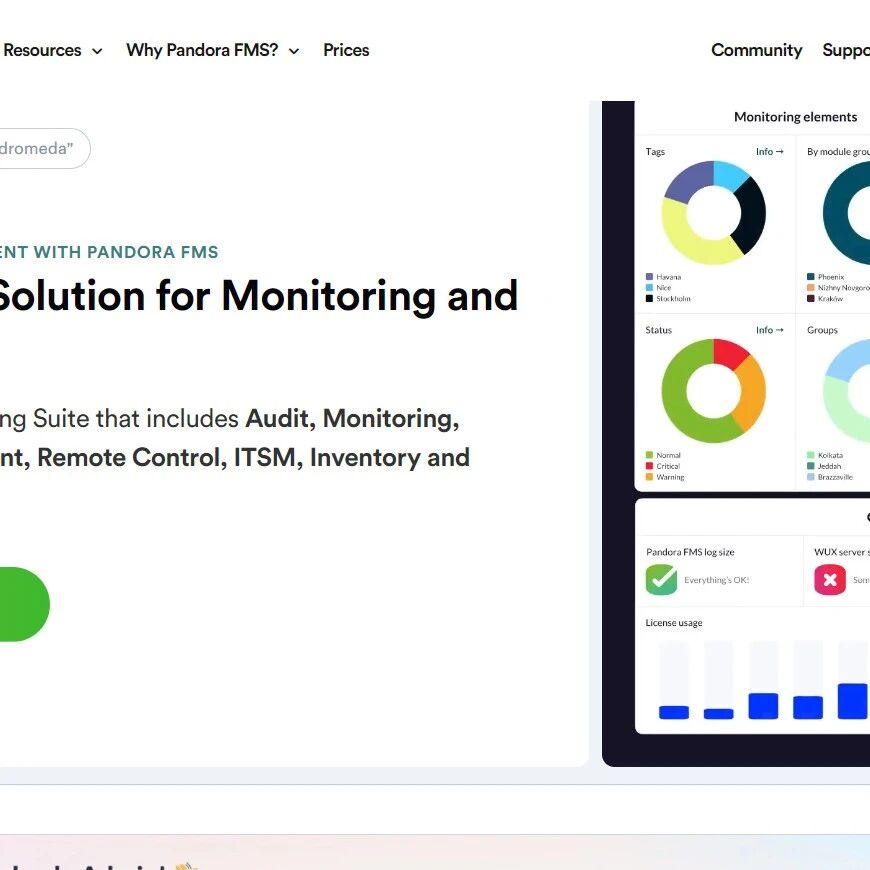Click the Groups donut chart
Image resolution: width=870 pixels, height=870 pixels.
pos(847,391)
